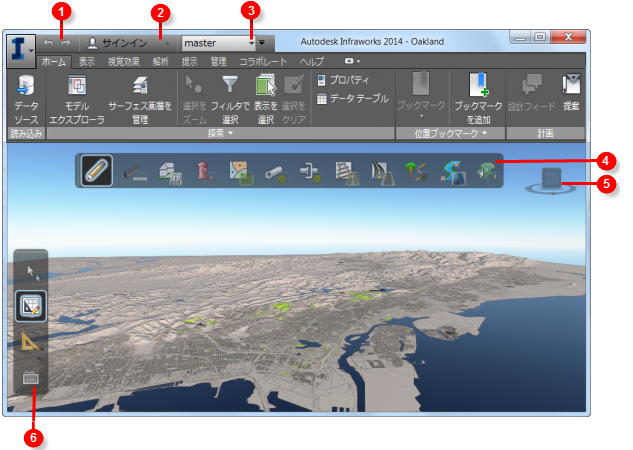Screen dimensions: 633x450
Task: Open the 解析 ribbon tab
Action: tap(160, 62)
